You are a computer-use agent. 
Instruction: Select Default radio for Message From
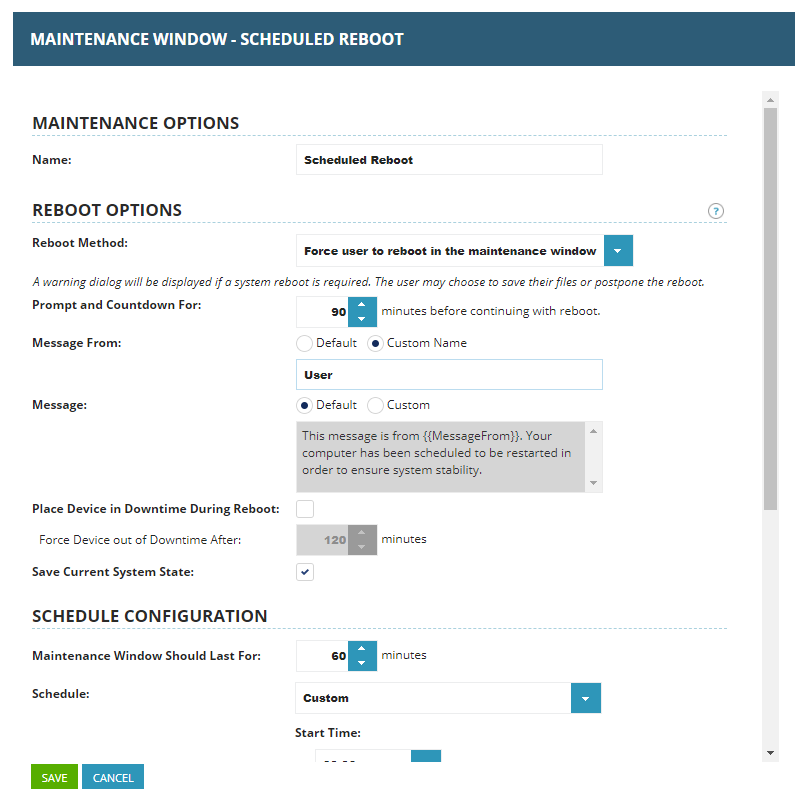click(303, 343)
